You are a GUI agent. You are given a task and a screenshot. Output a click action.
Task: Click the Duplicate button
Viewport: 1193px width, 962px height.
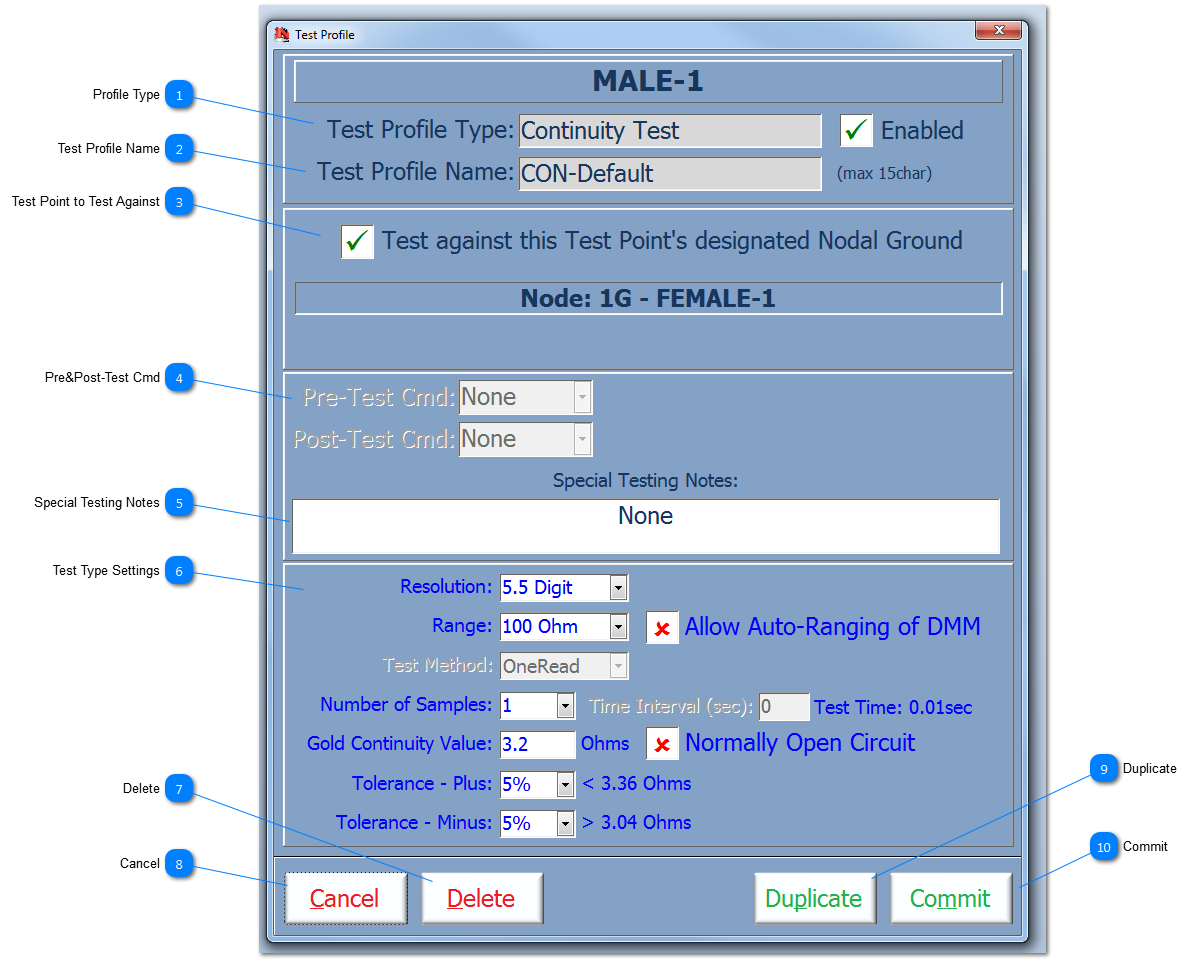(815, 897)
